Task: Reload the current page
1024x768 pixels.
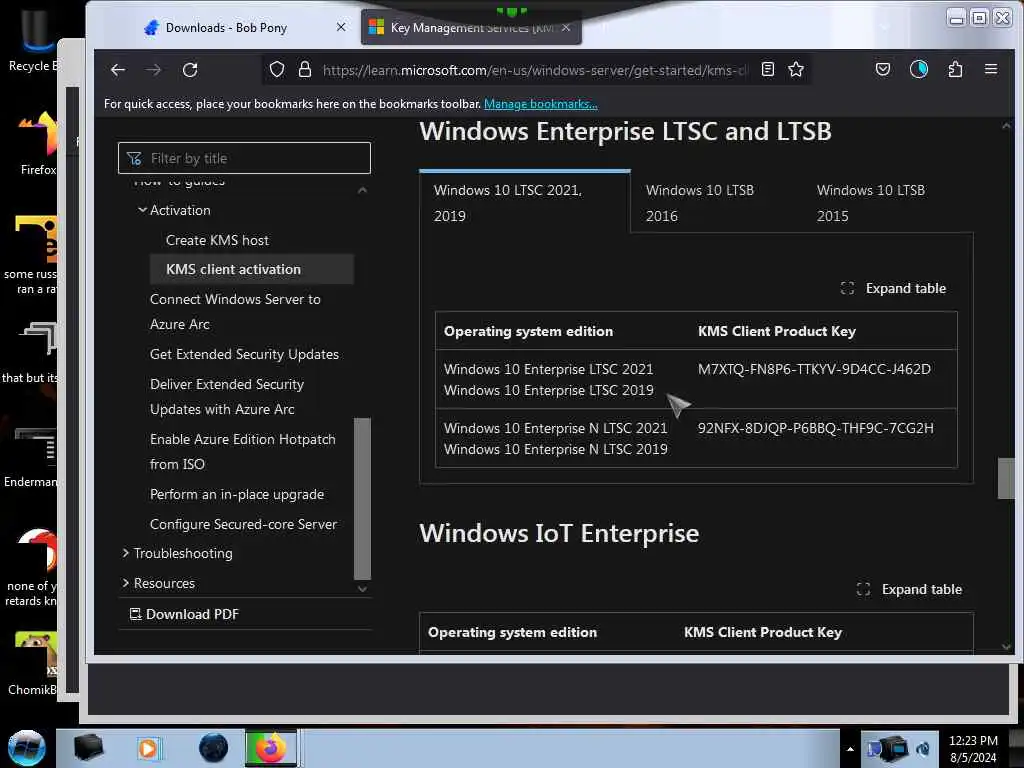Action: (x=190, y=70)
